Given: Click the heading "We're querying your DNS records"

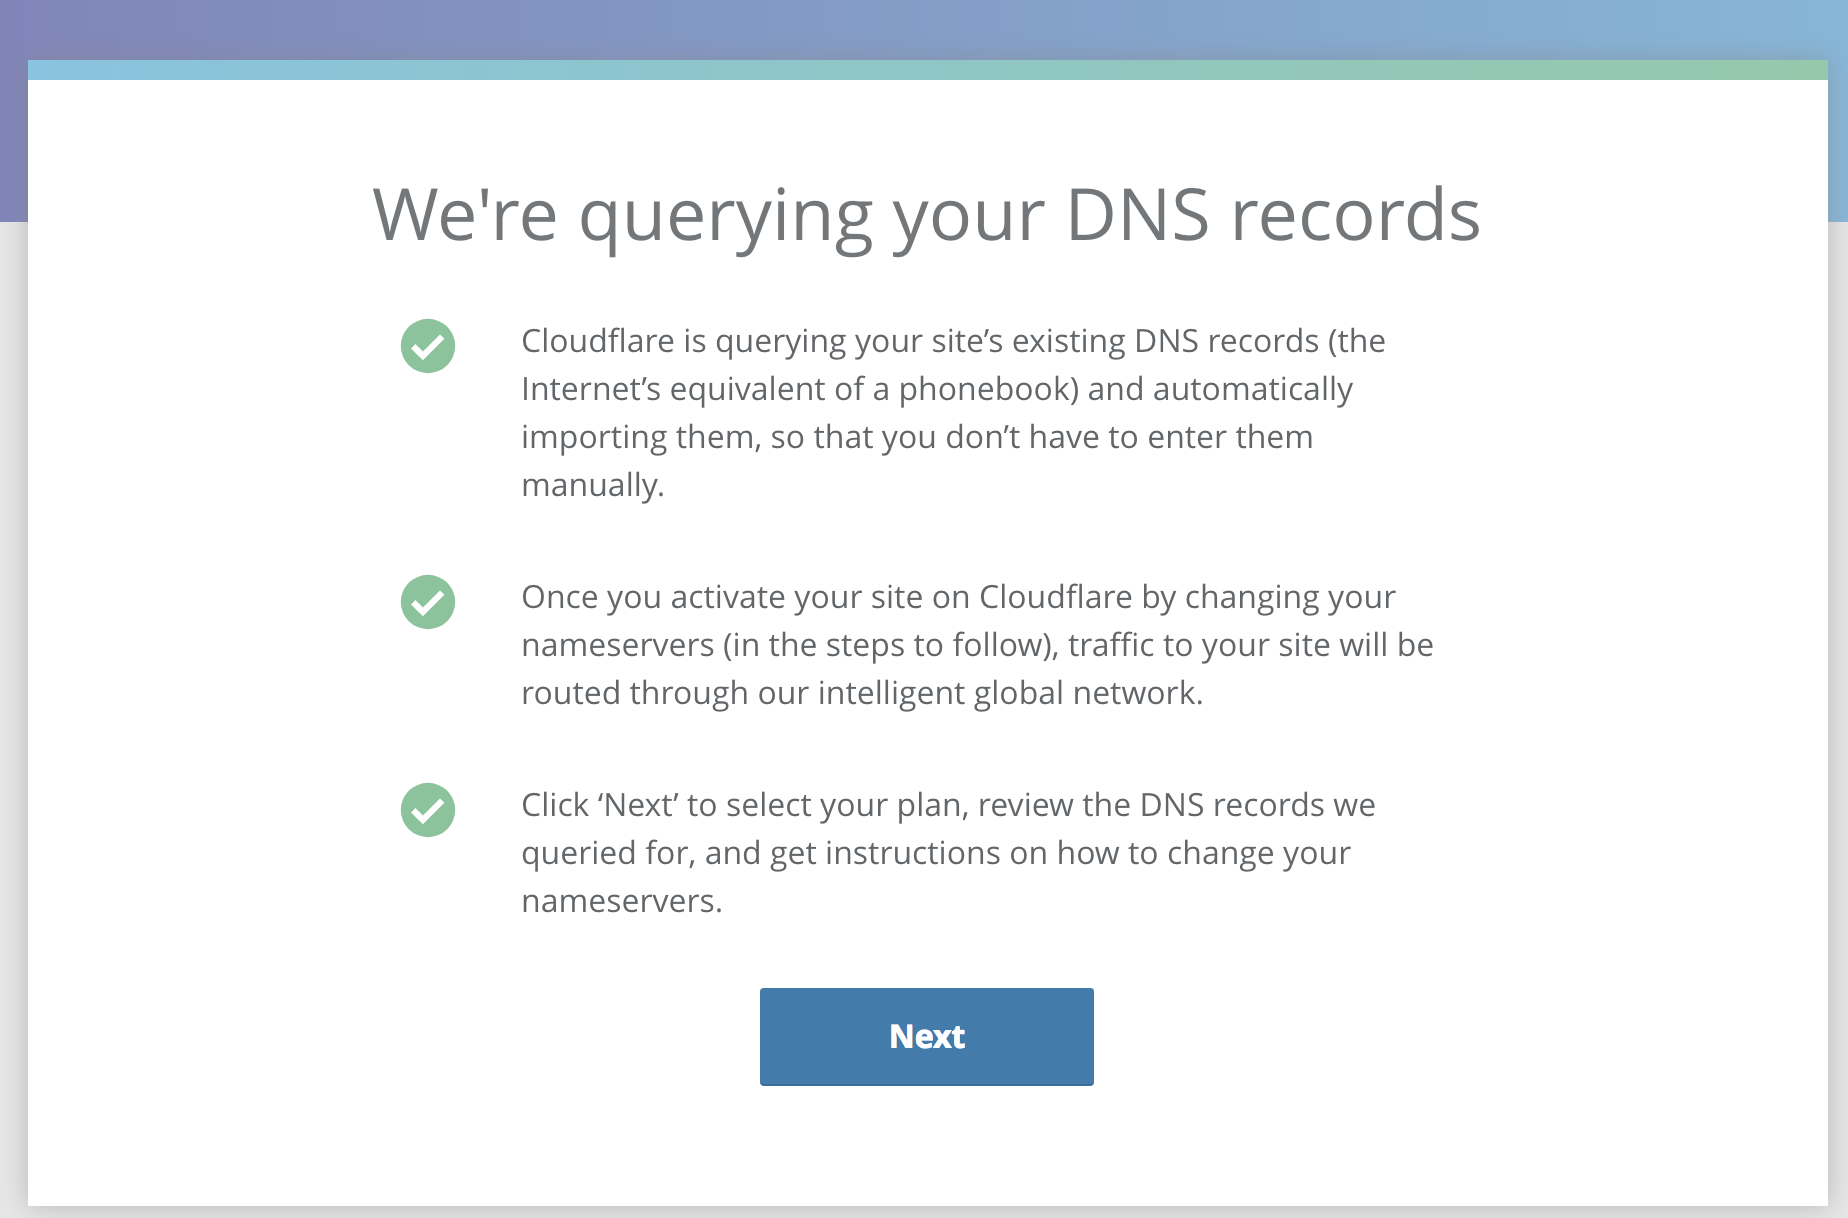Looking at the screenshot, I should click(926, 216).
